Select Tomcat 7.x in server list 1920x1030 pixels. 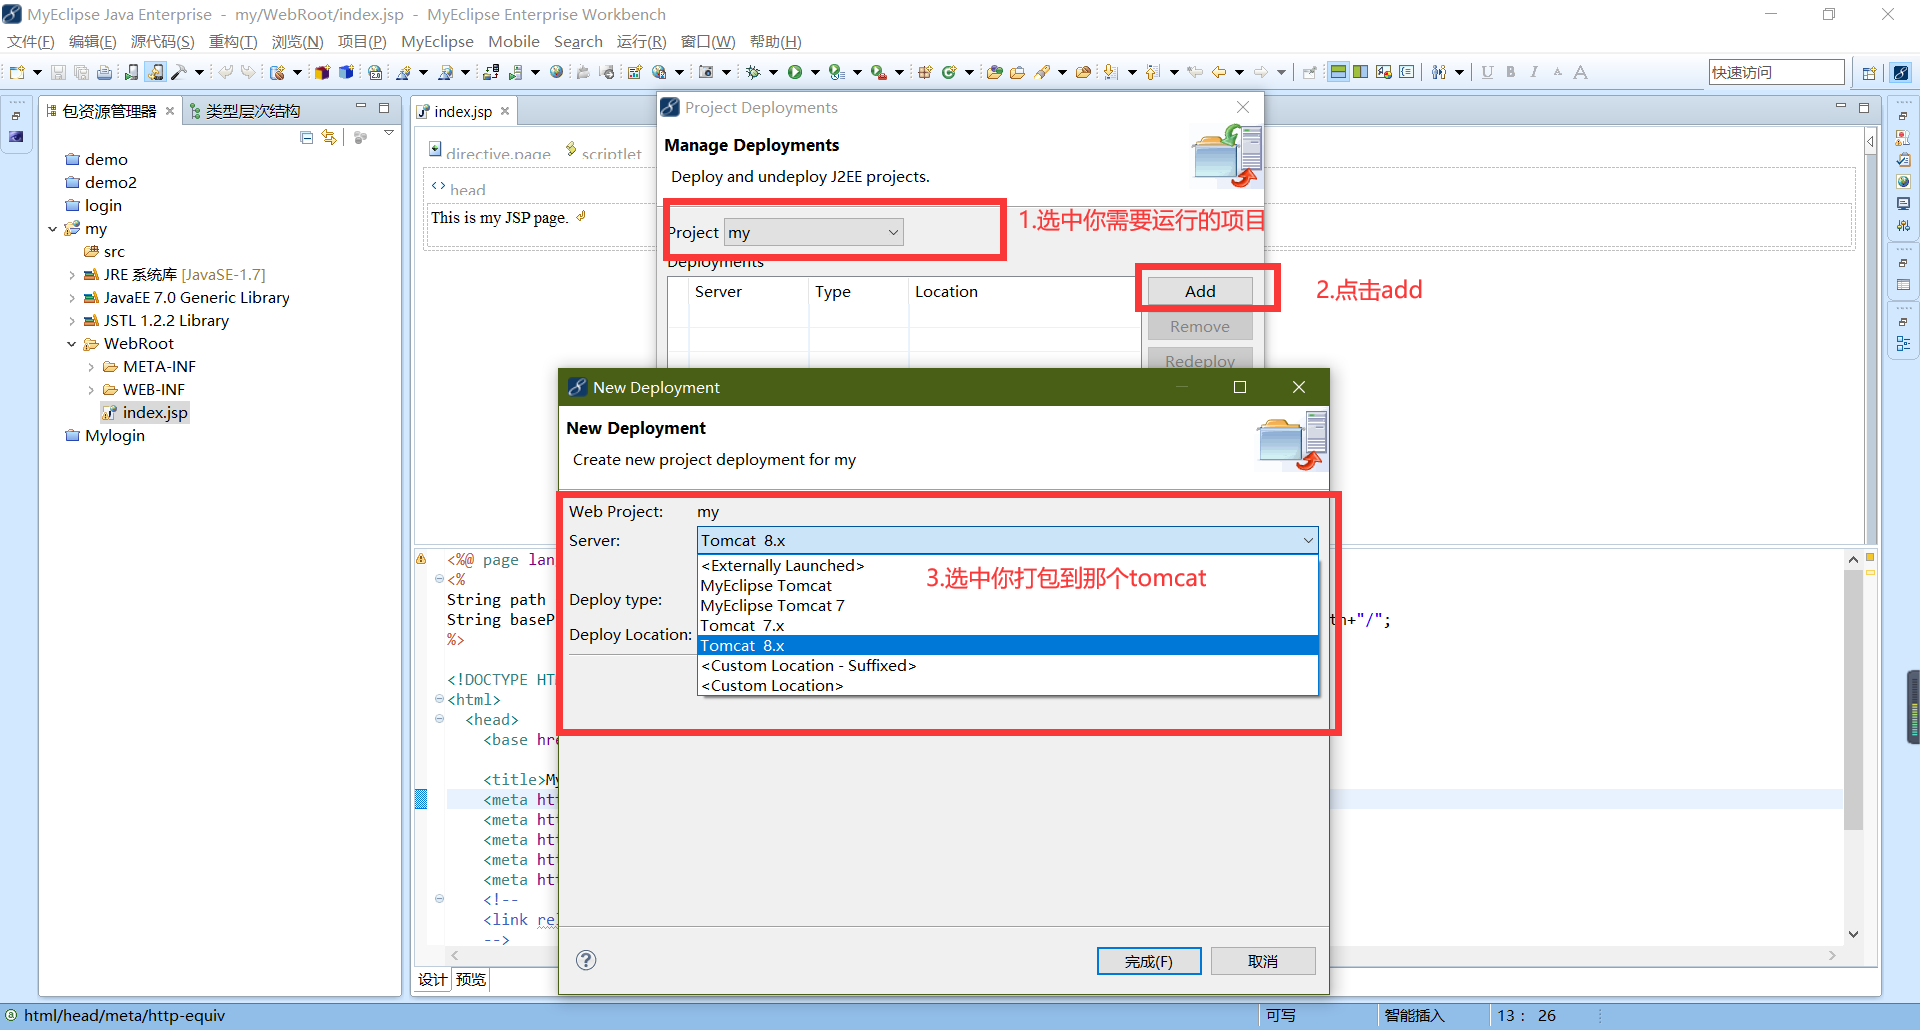pyautogui.click(x=1008, y=626)
